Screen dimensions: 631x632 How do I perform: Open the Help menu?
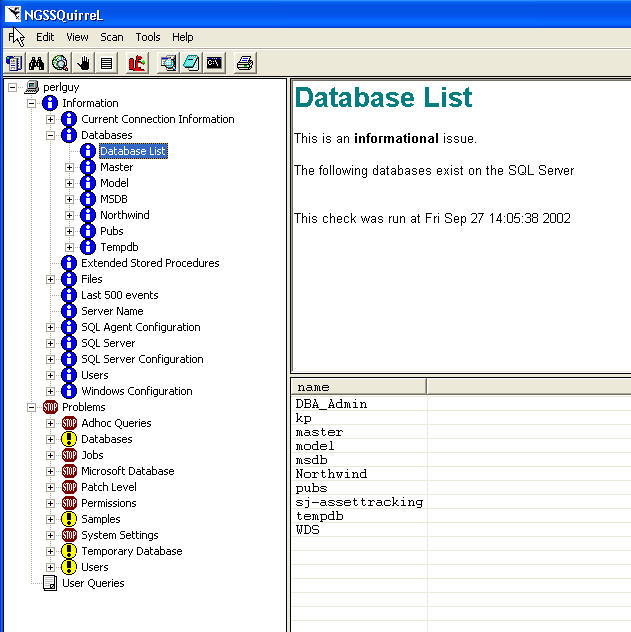pyautogui.click(x=183, y=37)
